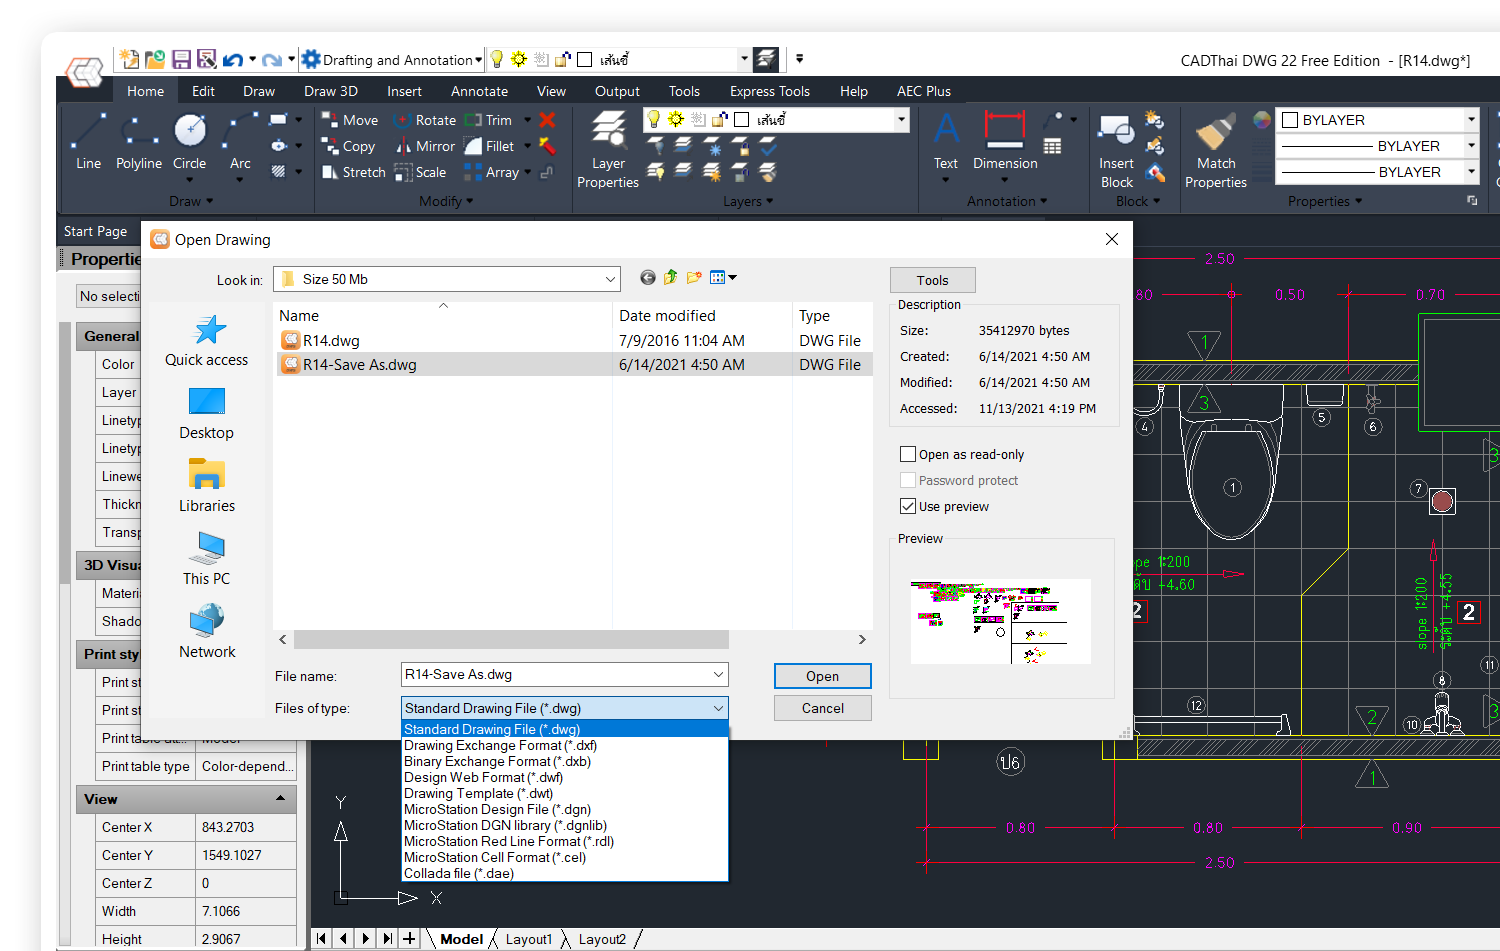This screenshot has width=1500, height=951.
Task: Select the Arc tool
Action: [x=240, y=141]
